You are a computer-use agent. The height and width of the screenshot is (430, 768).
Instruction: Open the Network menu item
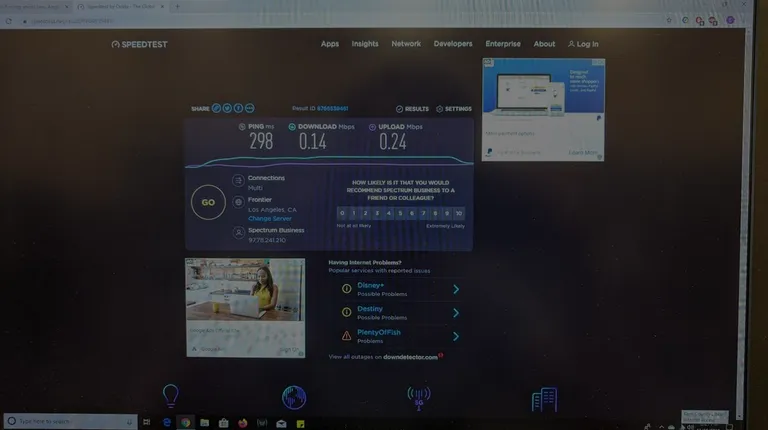point(406,44)
